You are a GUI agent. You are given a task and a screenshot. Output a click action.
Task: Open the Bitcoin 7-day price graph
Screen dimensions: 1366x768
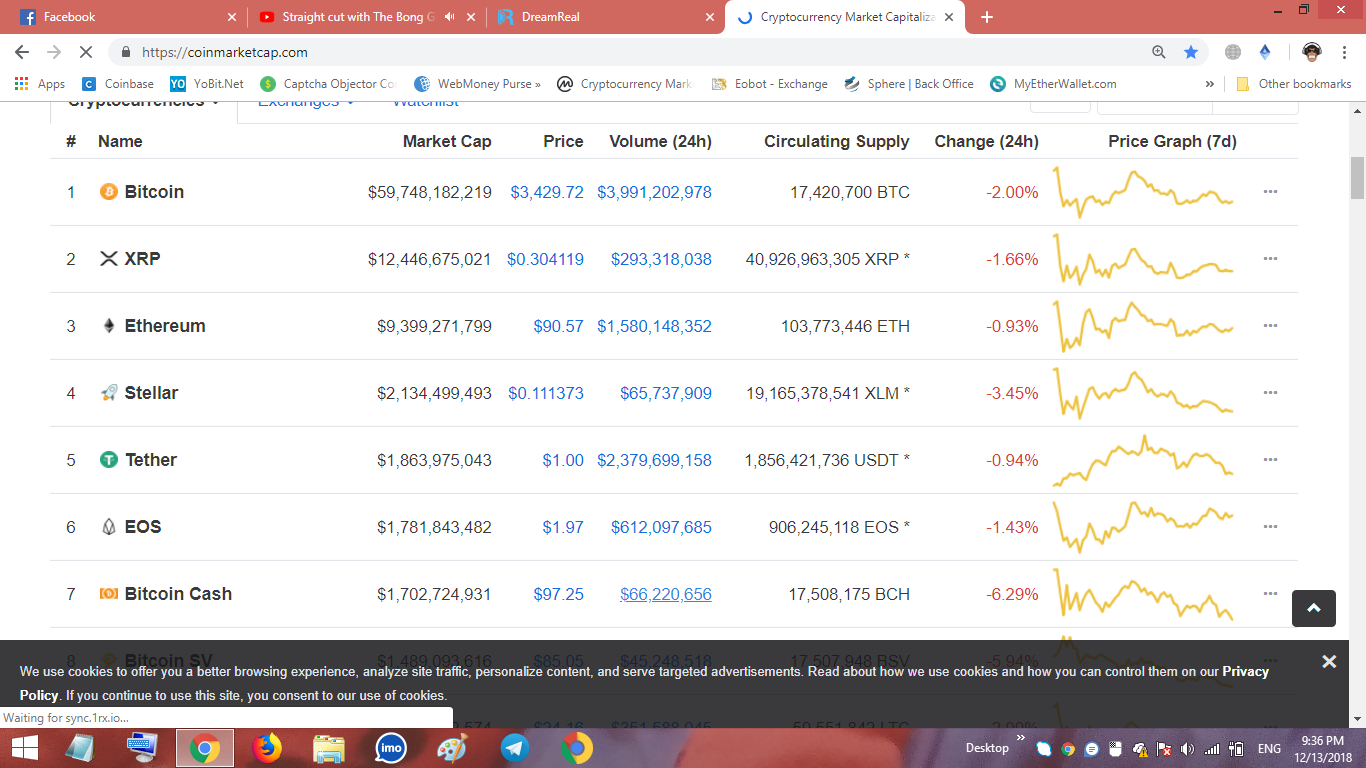[x=1144, y=192]
